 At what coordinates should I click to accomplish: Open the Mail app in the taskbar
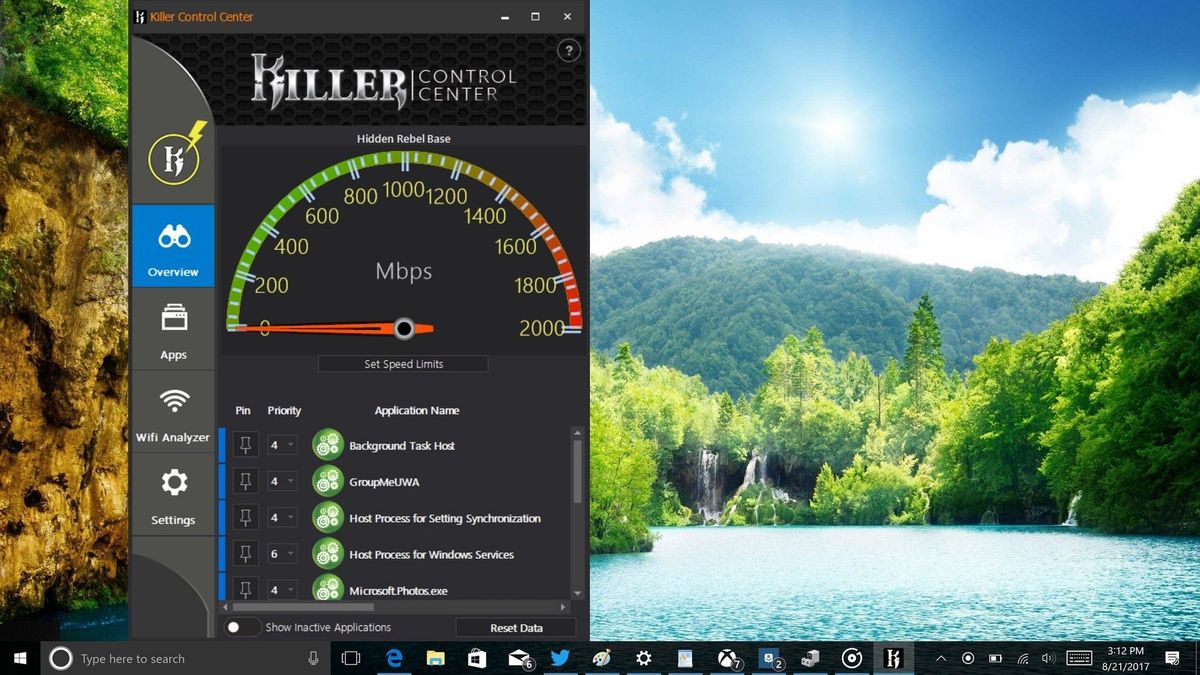519,658
